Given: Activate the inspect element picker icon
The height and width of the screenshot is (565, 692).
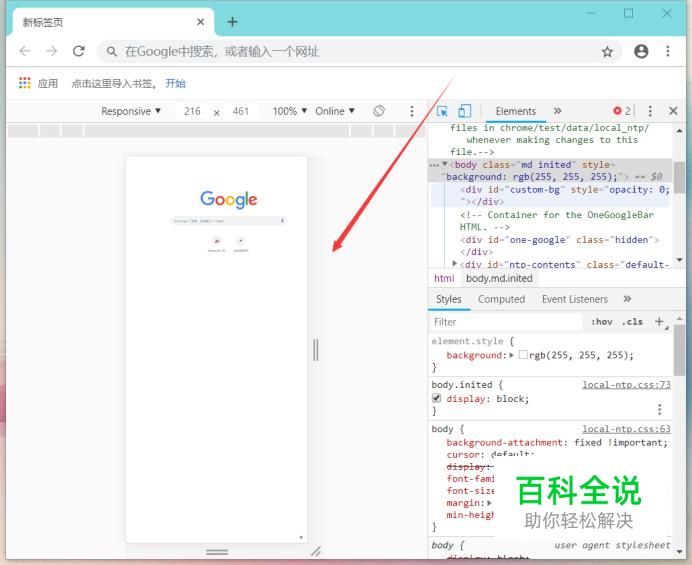Looking at the screenshot, I should 442,111.
